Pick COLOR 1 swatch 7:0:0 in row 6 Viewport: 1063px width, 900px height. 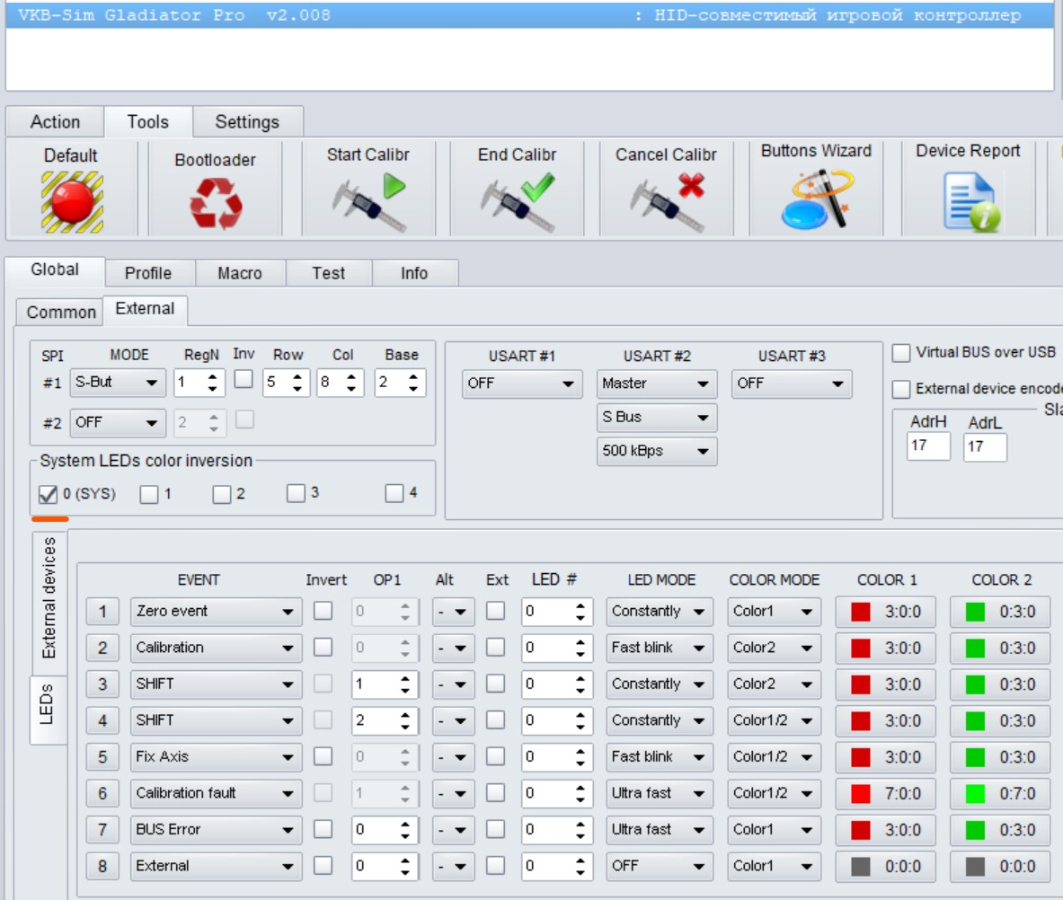tap(885, 794)
